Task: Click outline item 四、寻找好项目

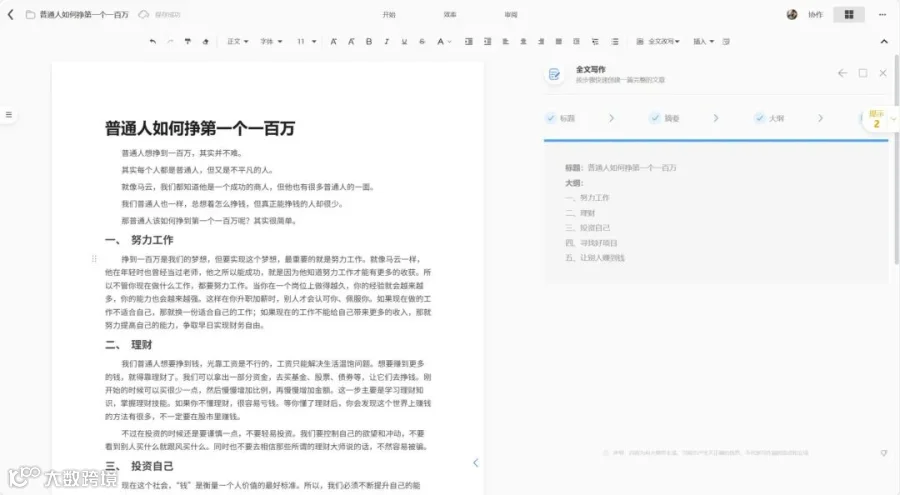Action: pyautogui.click(x=591, y=243)
